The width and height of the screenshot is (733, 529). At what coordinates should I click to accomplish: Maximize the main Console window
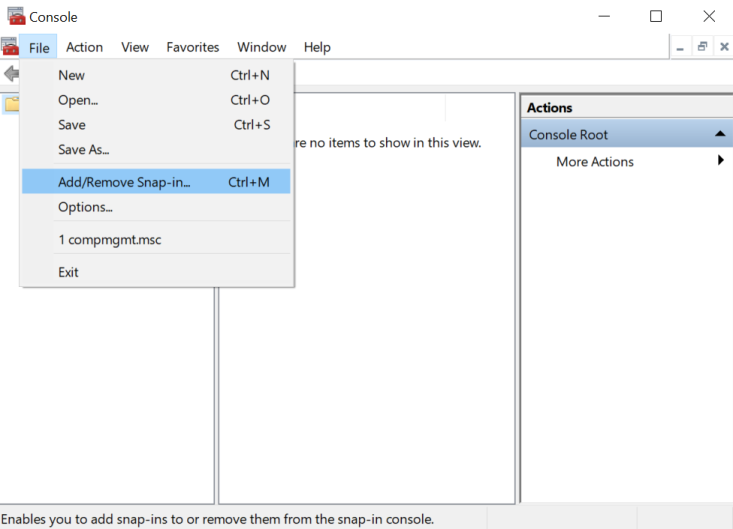coord(656,16)
